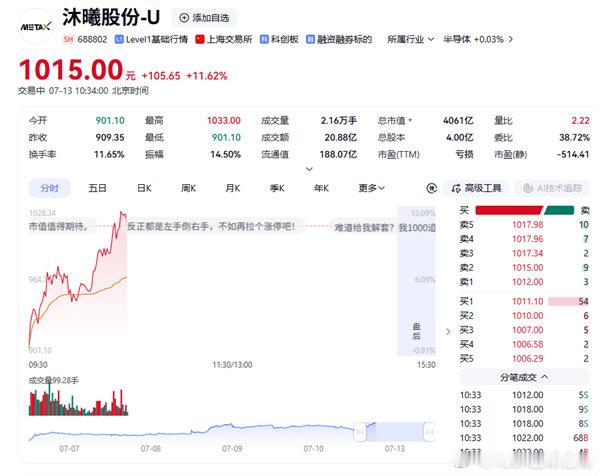Toggle the 总市值 dropdown arrow
This screenshot has width=600, height=476.
410,121
